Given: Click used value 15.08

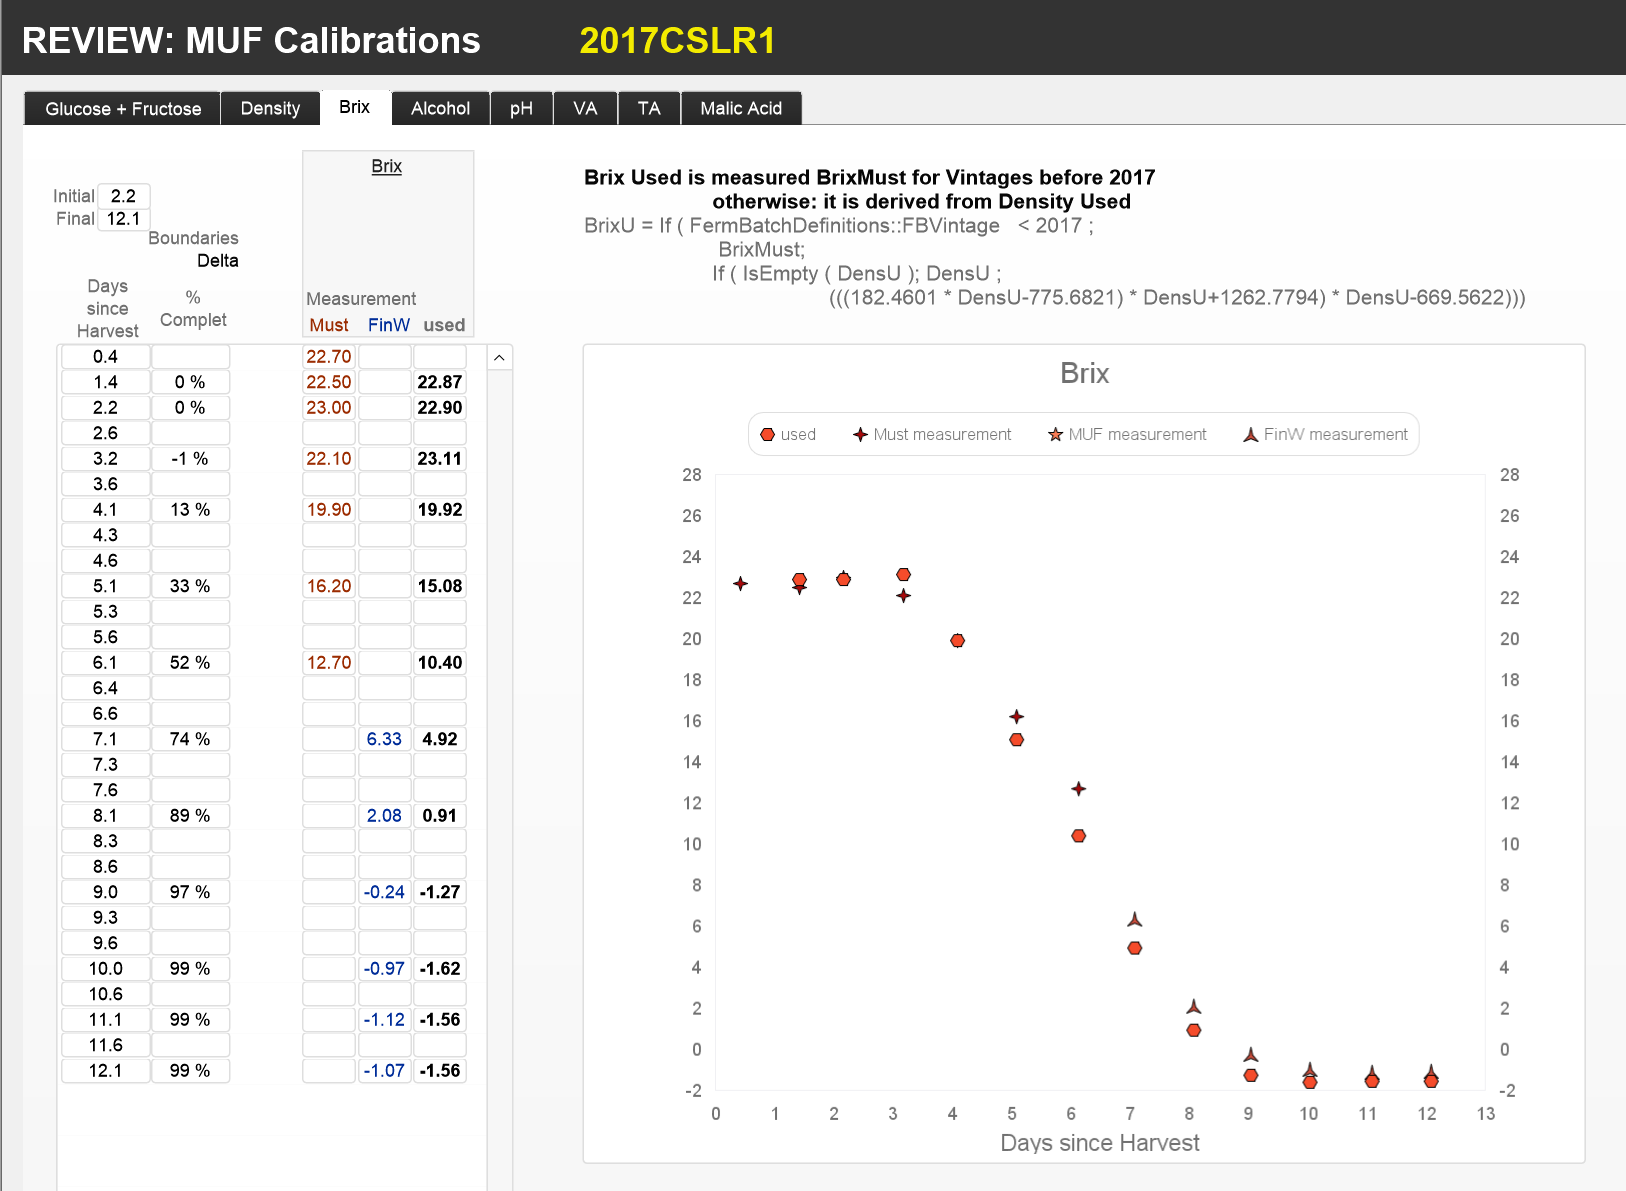Looking at the screenshot, I should (440, 586).
